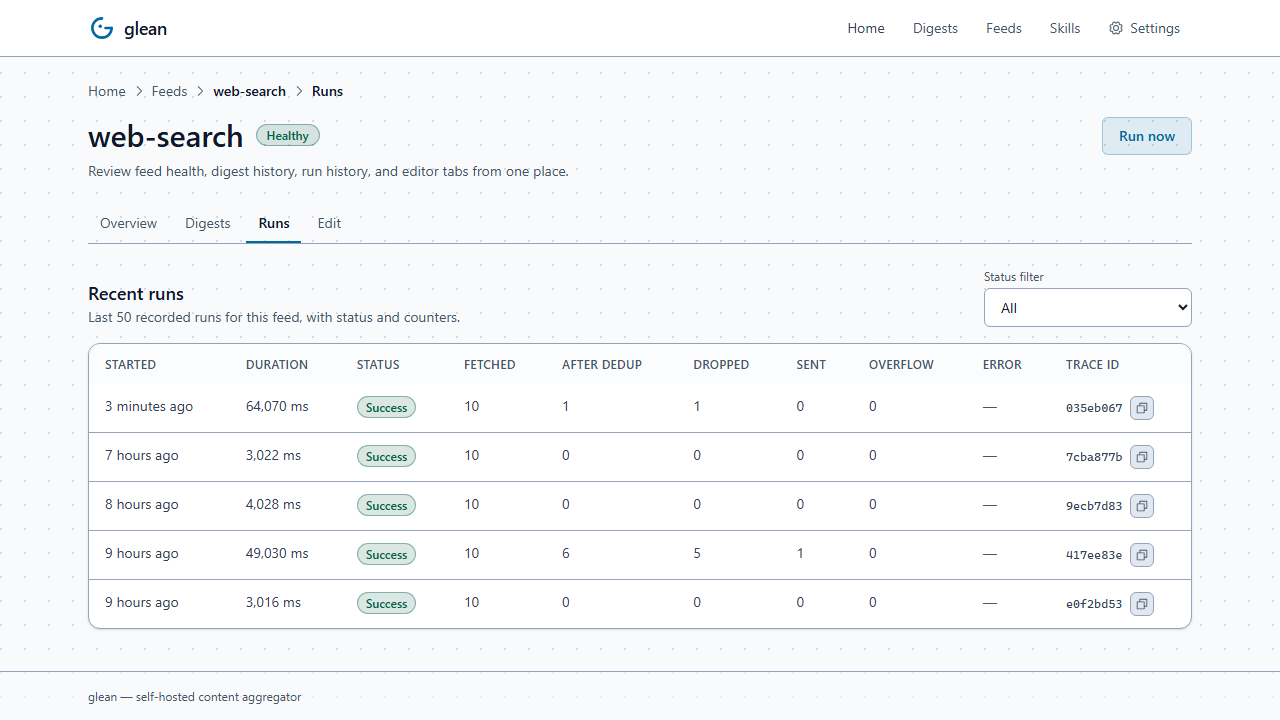Copy trace ID 7cba877b
Screen dimensions: 1280x720
[1141, 457]
